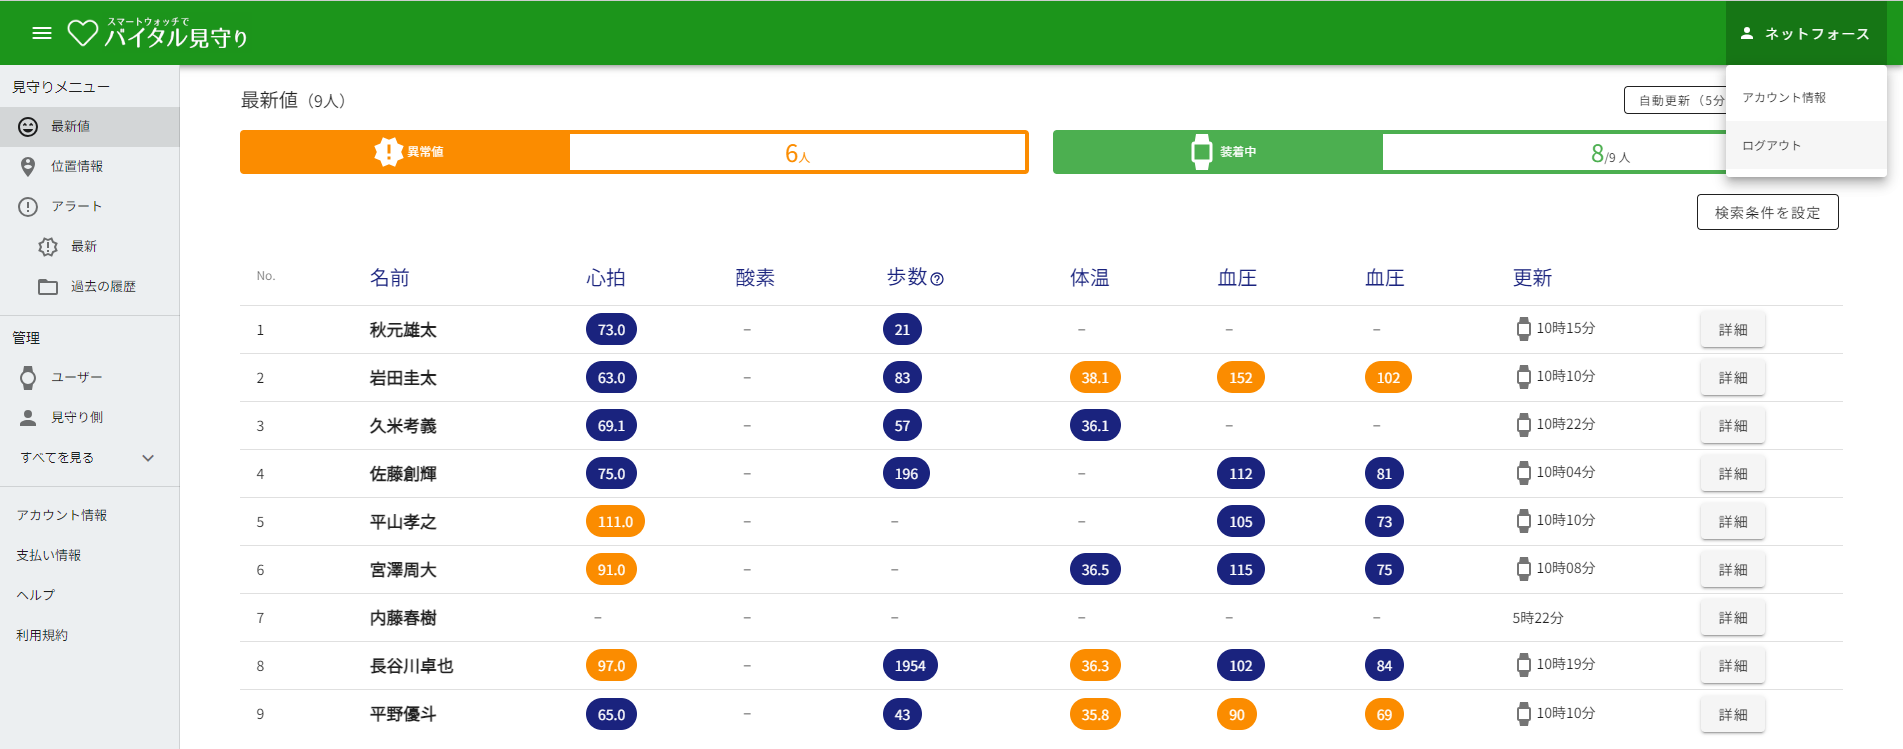
Task: Click the heart logo in header
Action: pos(82,33)
